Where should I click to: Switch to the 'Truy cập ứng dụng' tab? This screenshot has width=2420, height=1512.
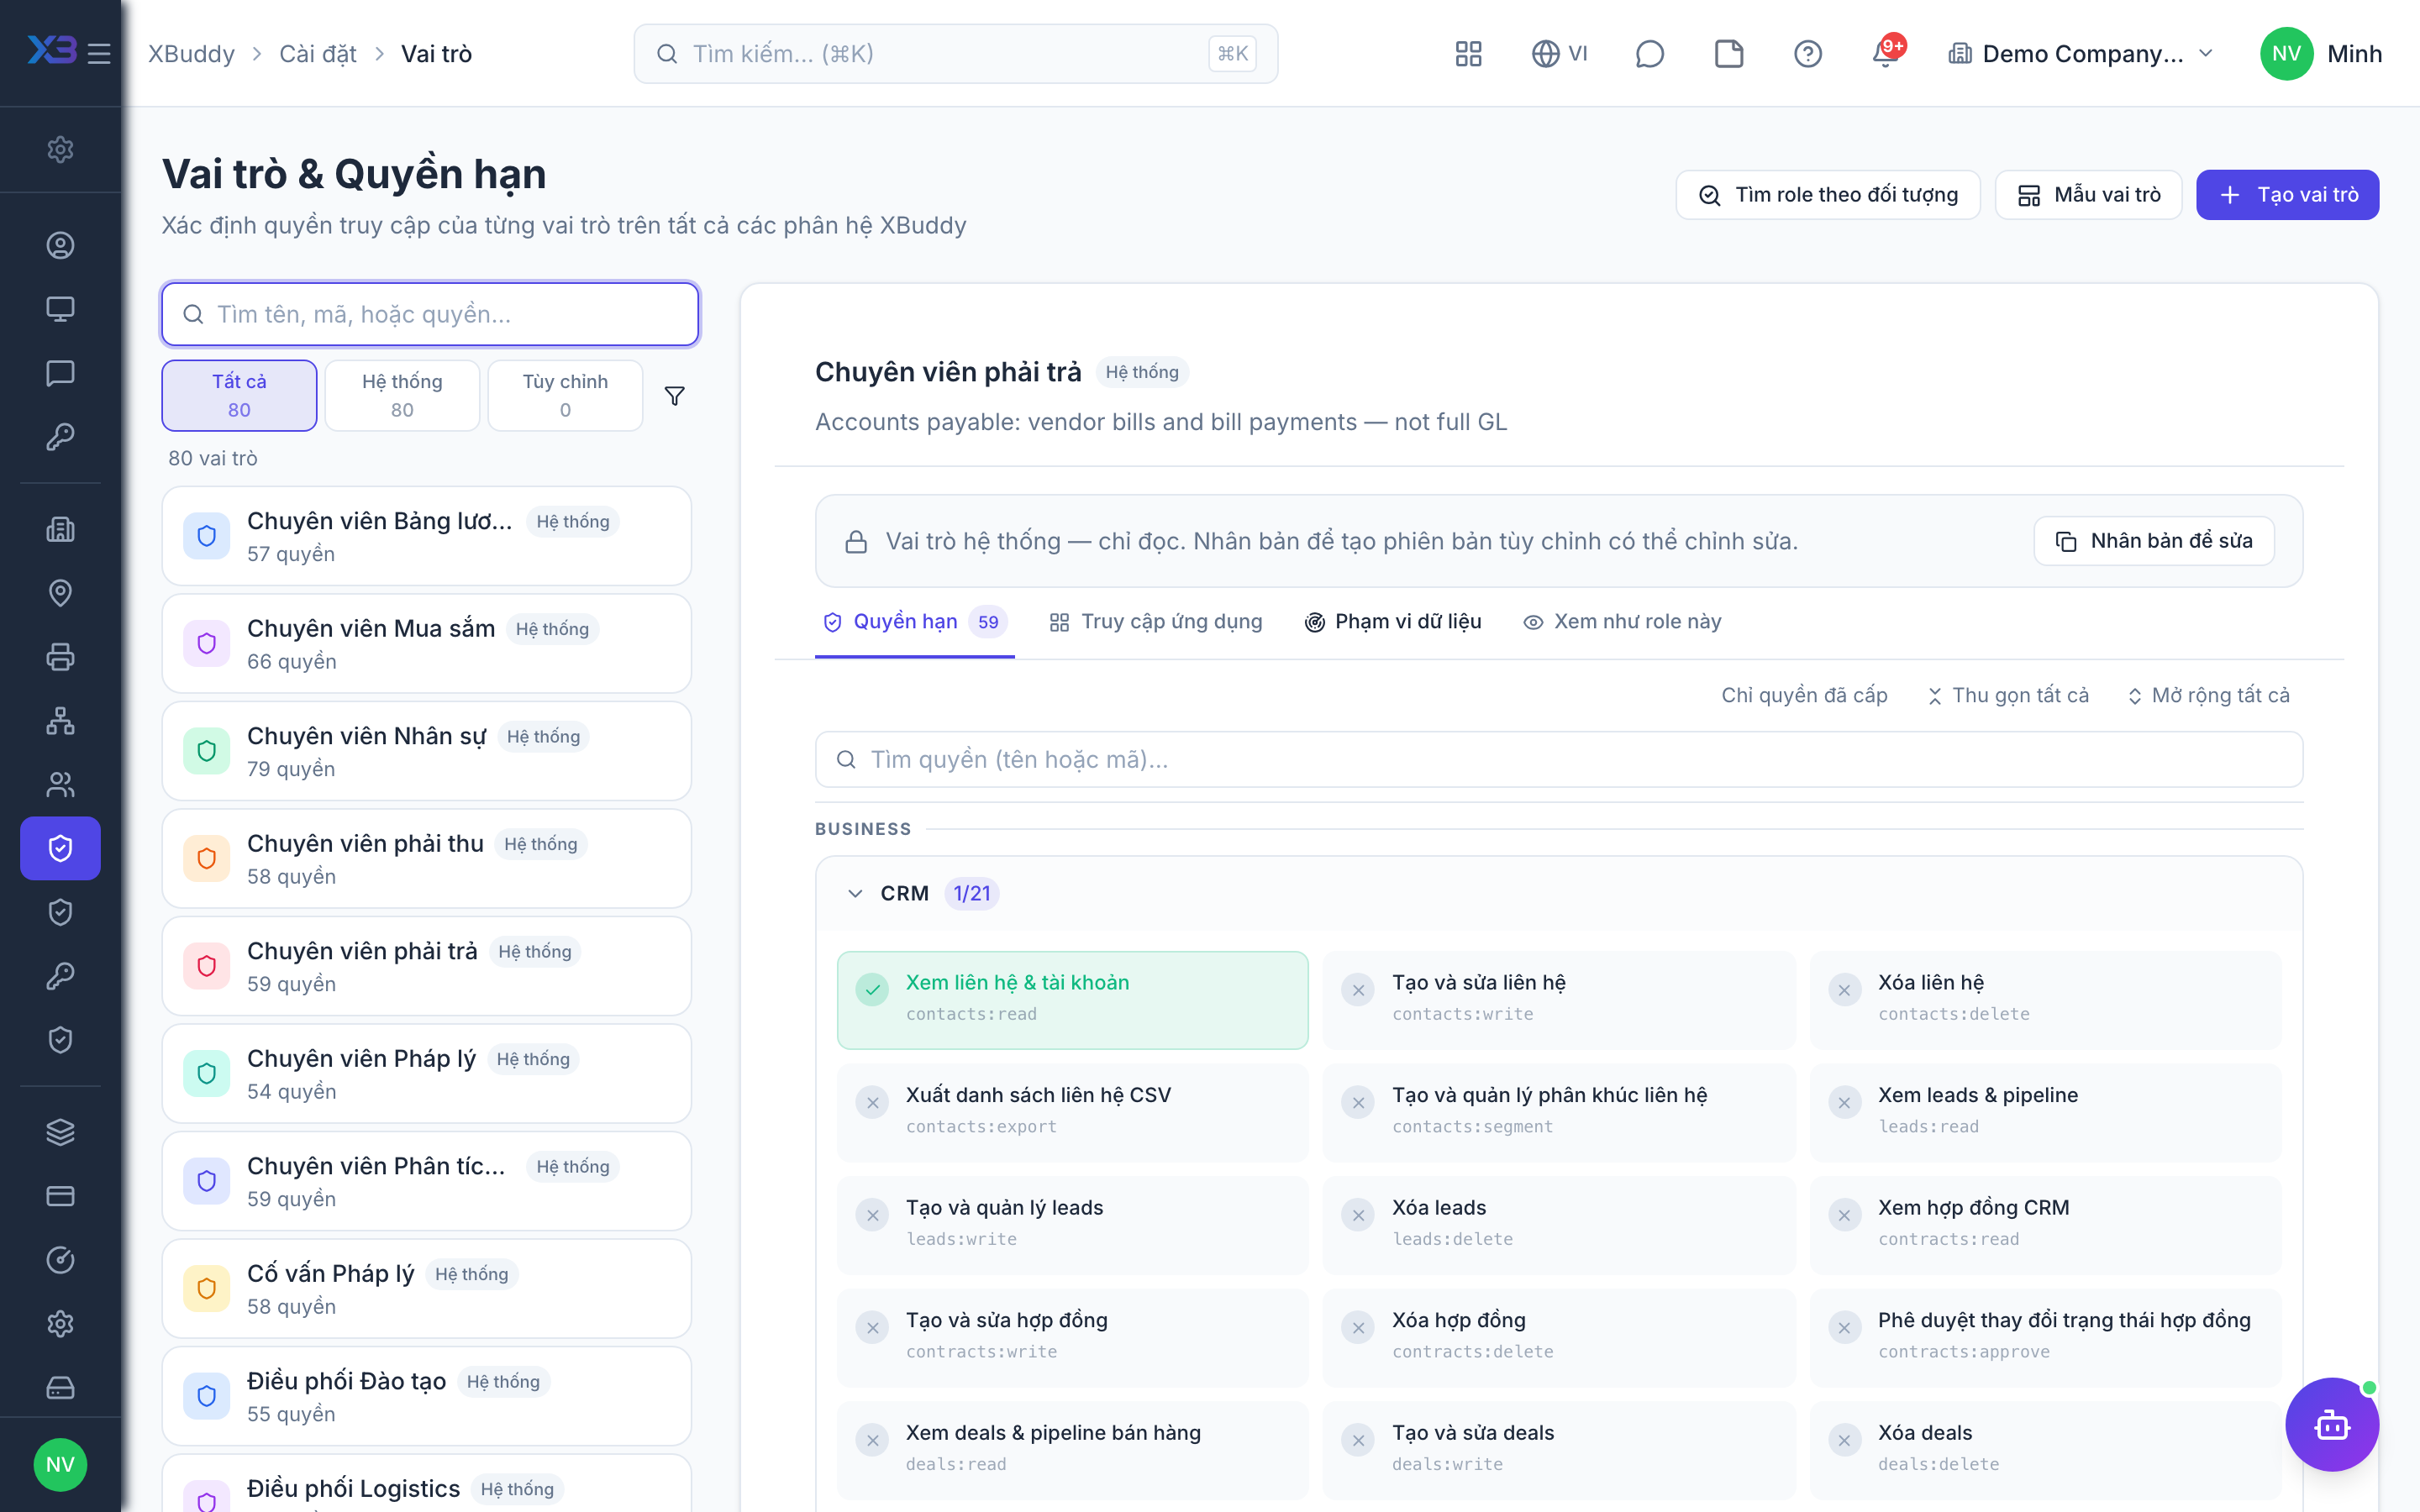click(1156, 622)
